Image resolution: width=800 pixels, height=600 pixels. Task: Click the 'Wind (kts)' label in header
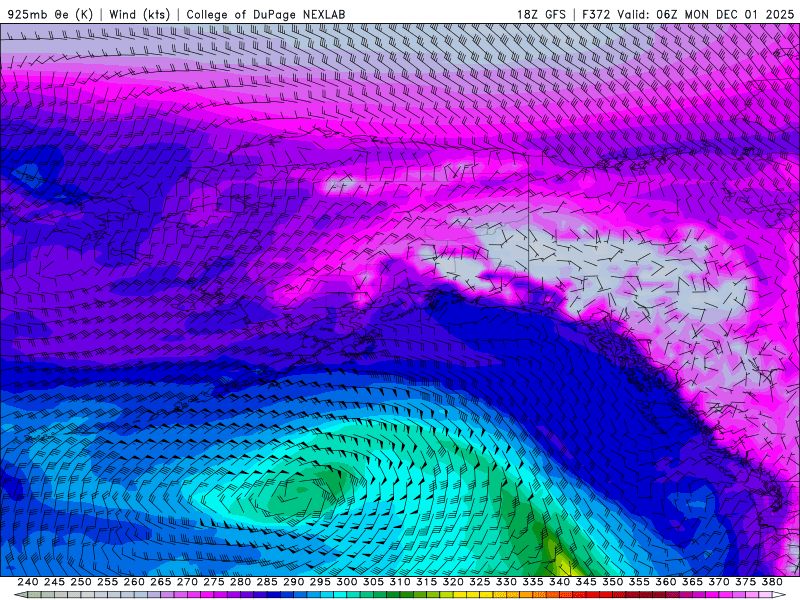tap(139, 14)
